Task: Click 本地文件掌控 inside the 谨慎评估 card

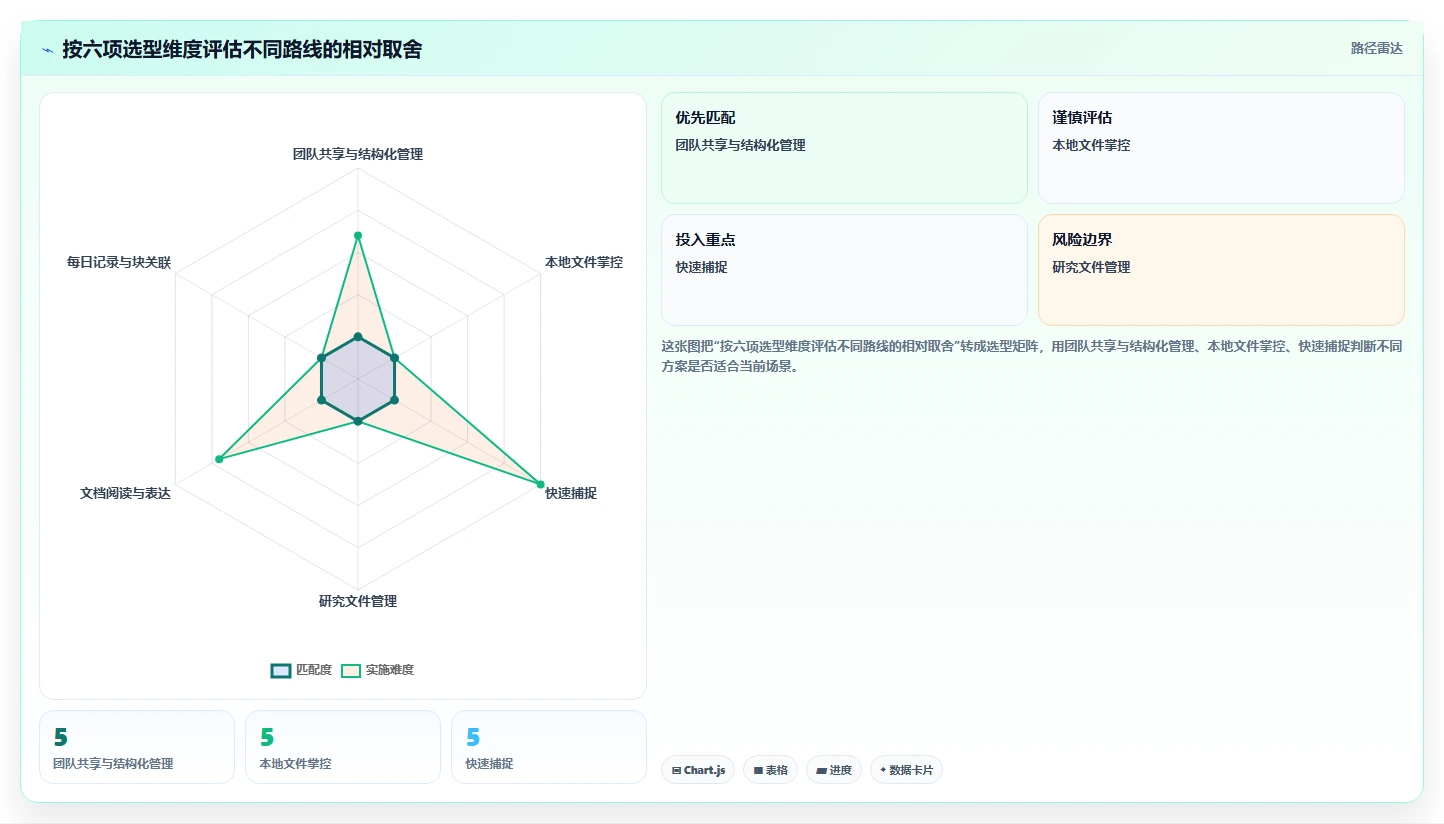Action: click(1092, 145)
